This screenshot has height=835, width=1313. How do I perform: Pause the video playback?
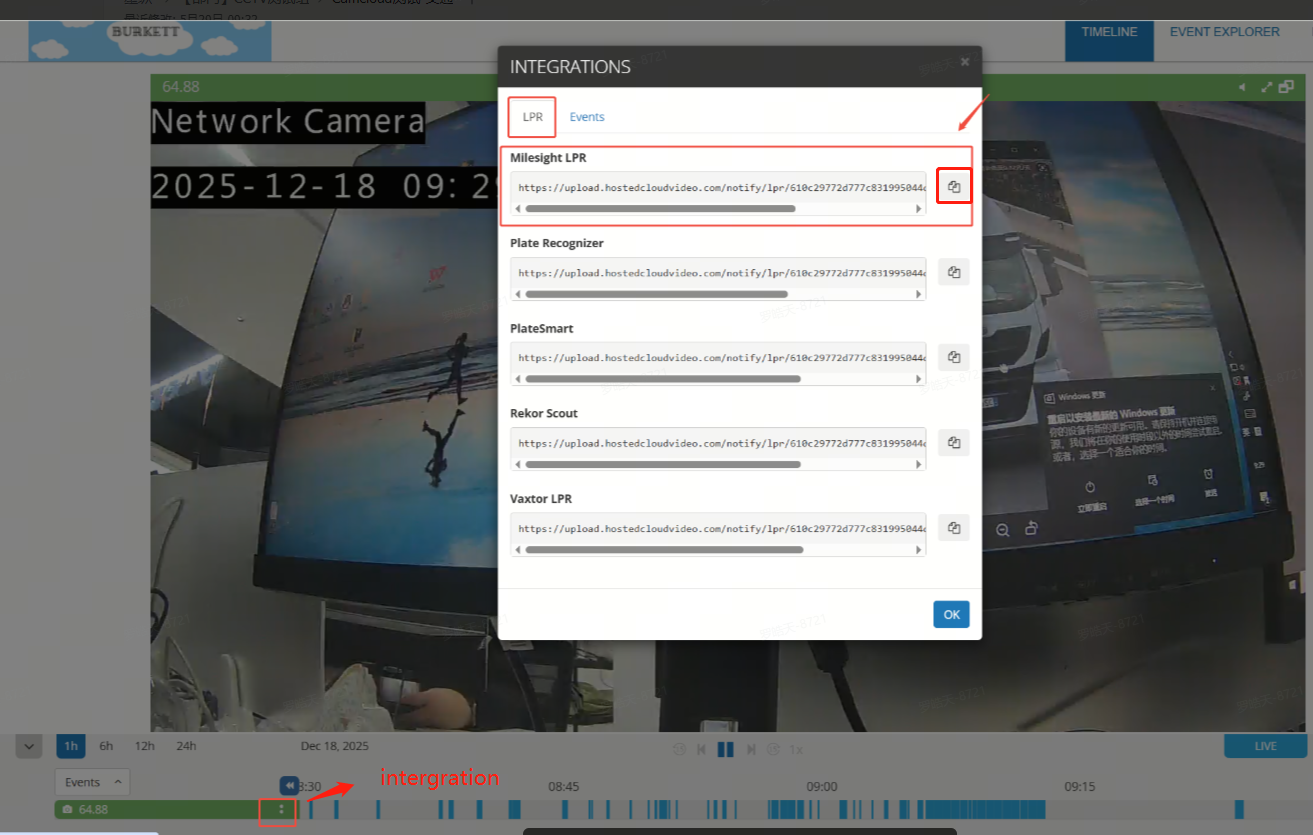pos(726,749)
